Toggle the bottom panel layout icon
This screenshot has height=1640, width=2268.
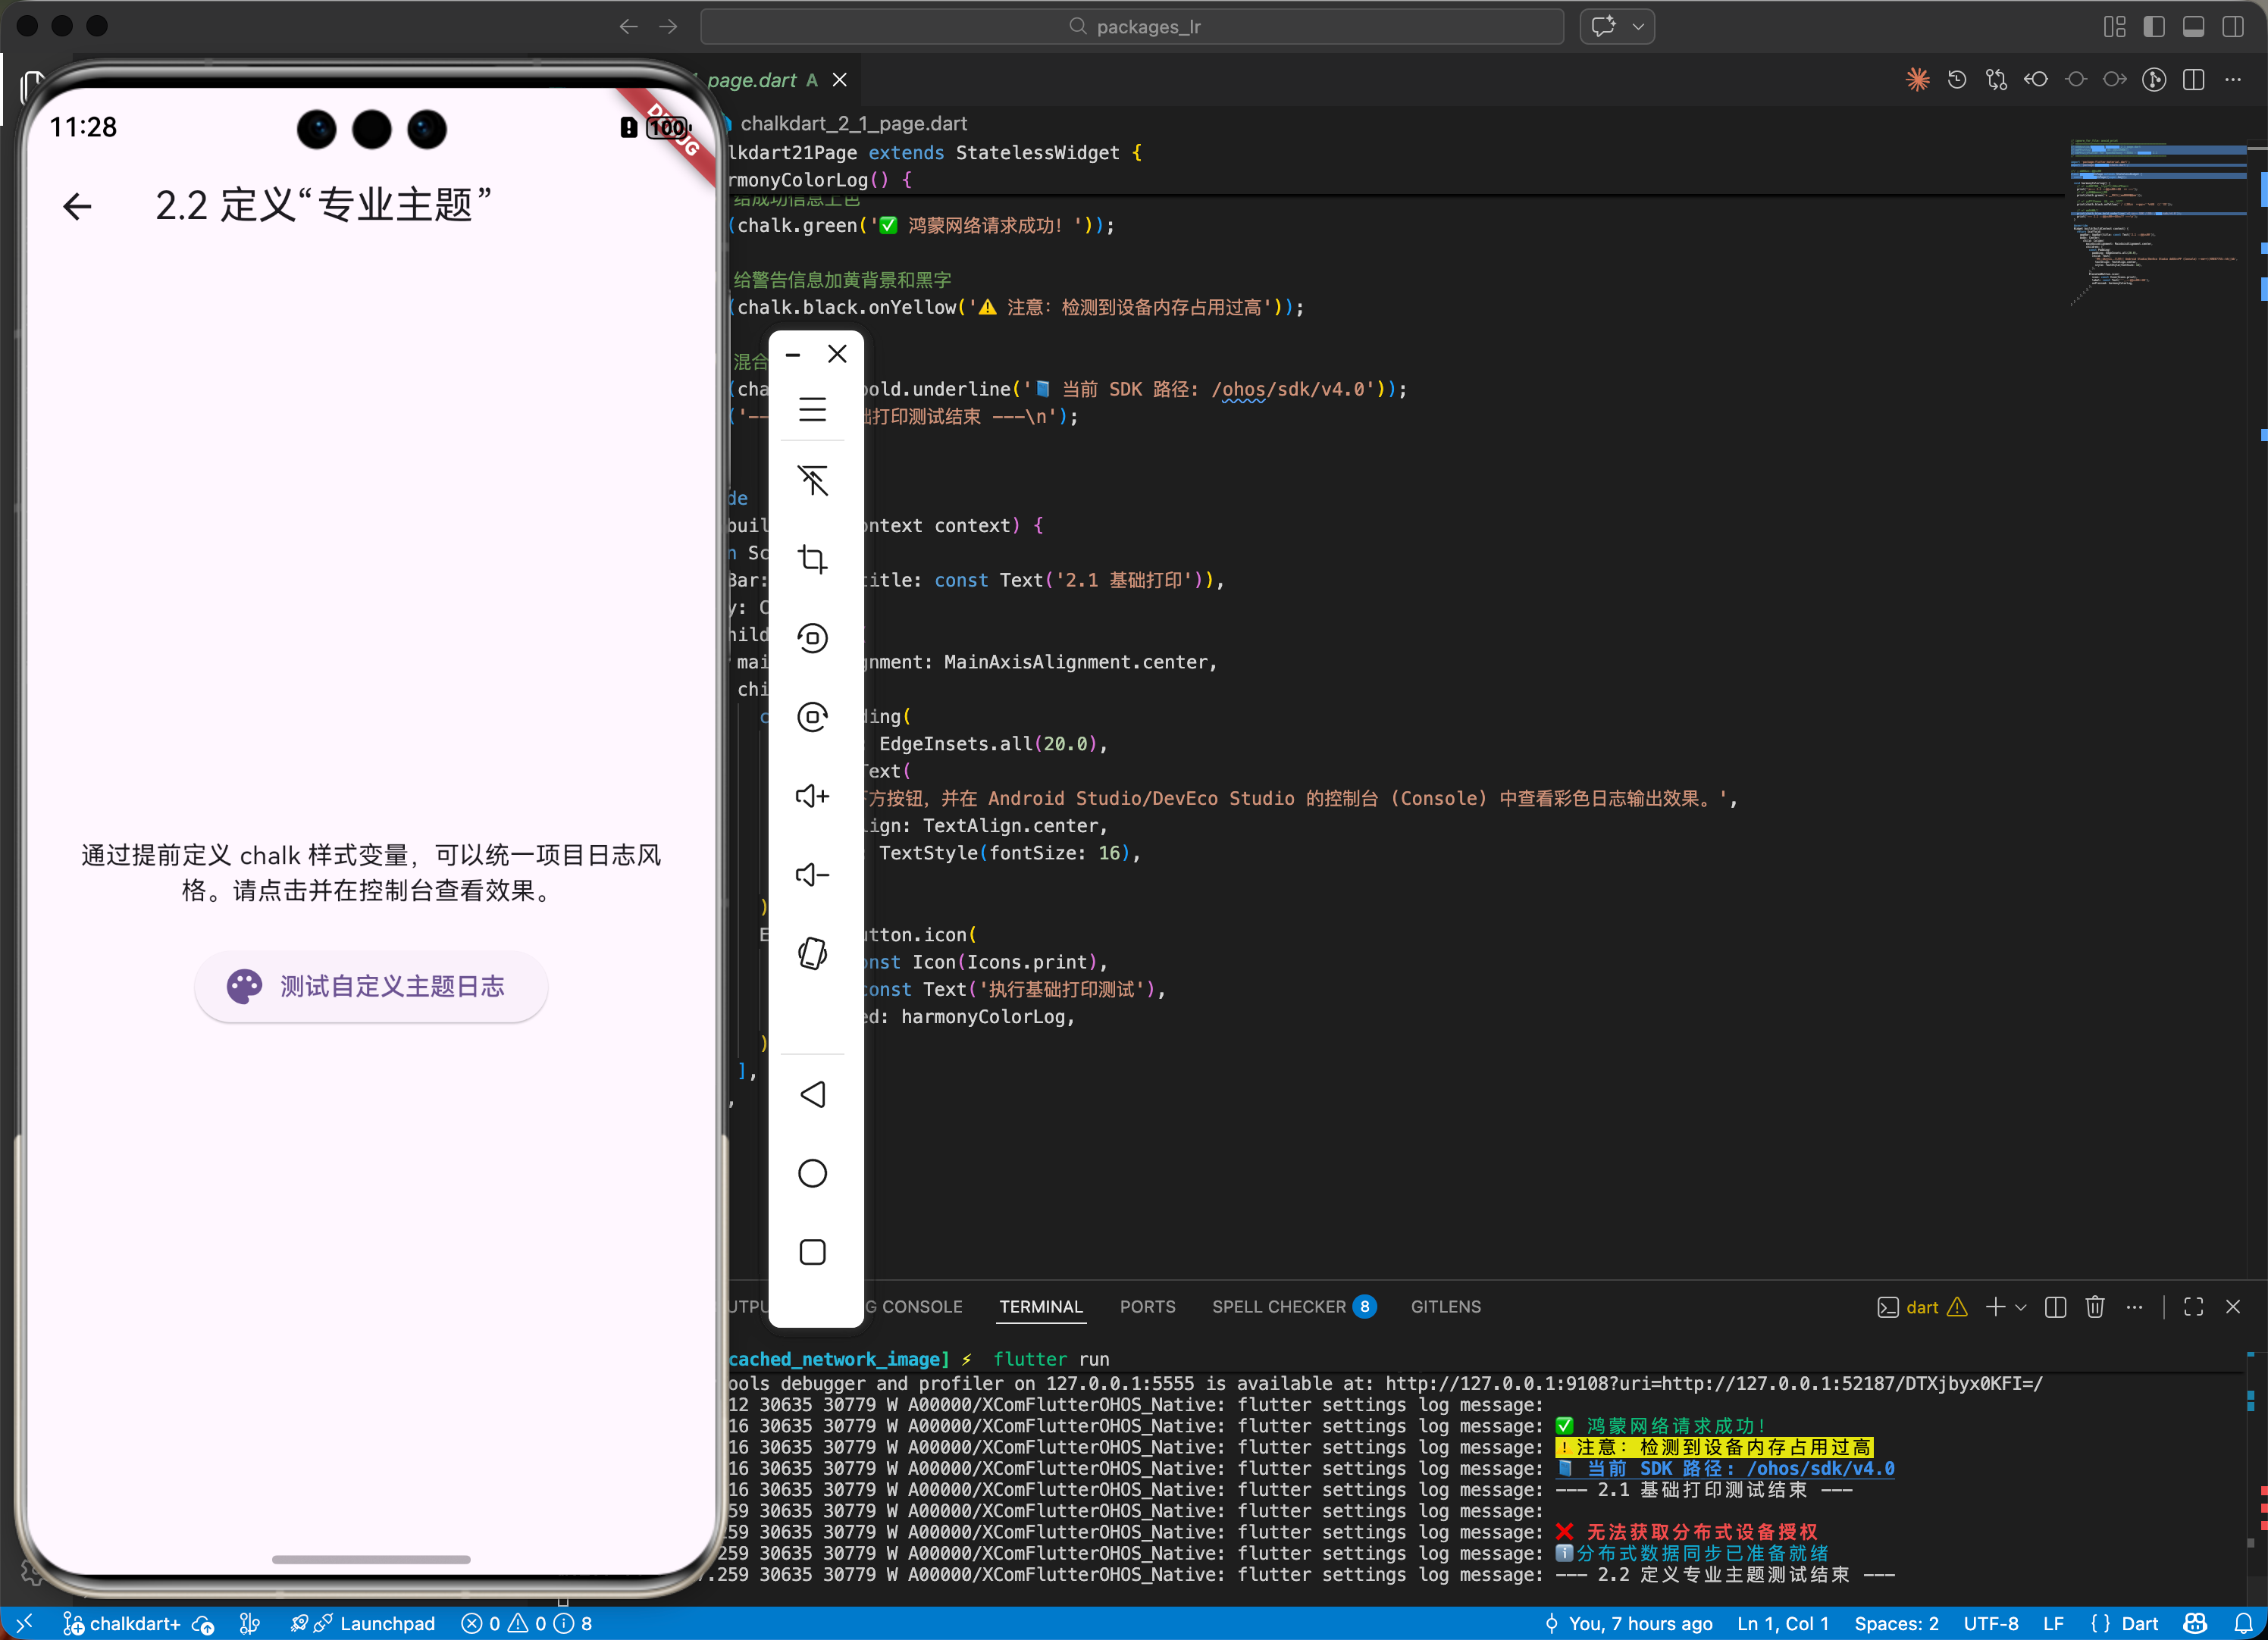click(x=2193, y=27)
